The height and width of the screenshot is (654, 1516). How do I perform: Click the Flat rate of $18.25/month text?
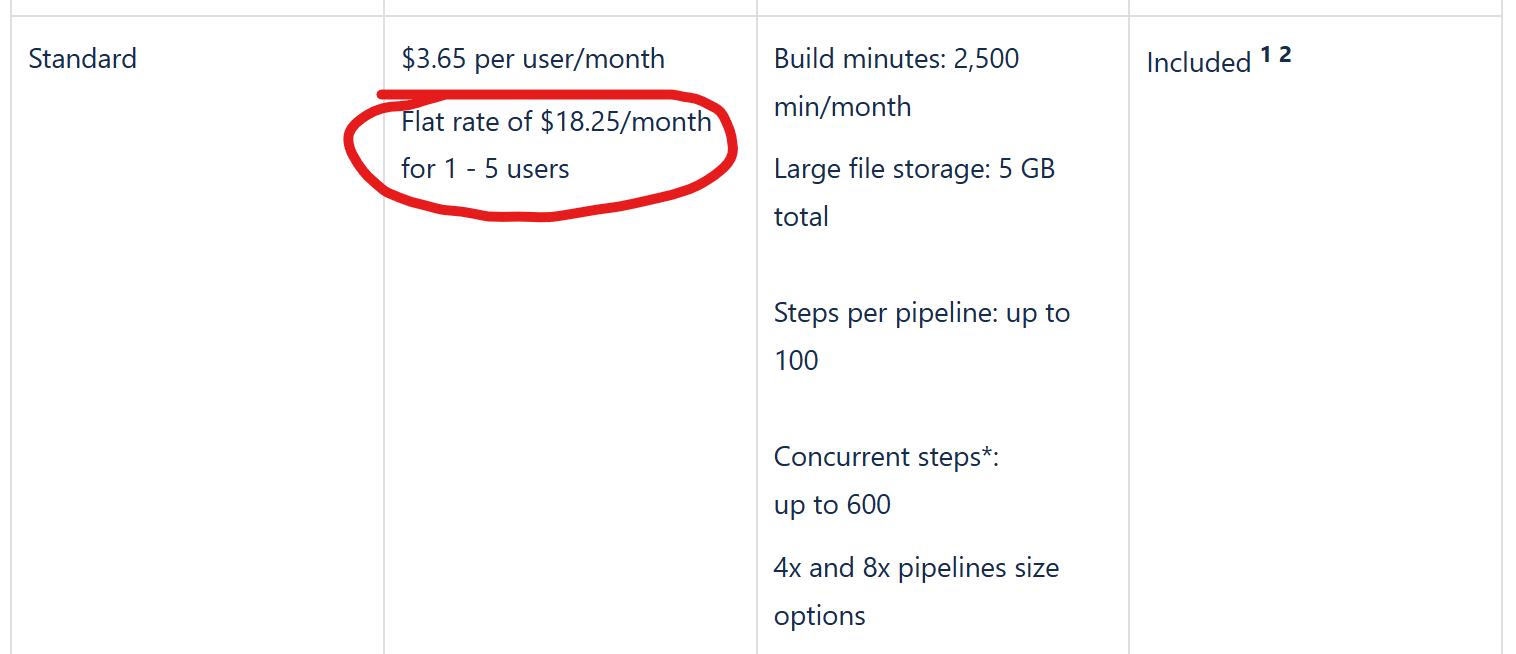(556, 122)
